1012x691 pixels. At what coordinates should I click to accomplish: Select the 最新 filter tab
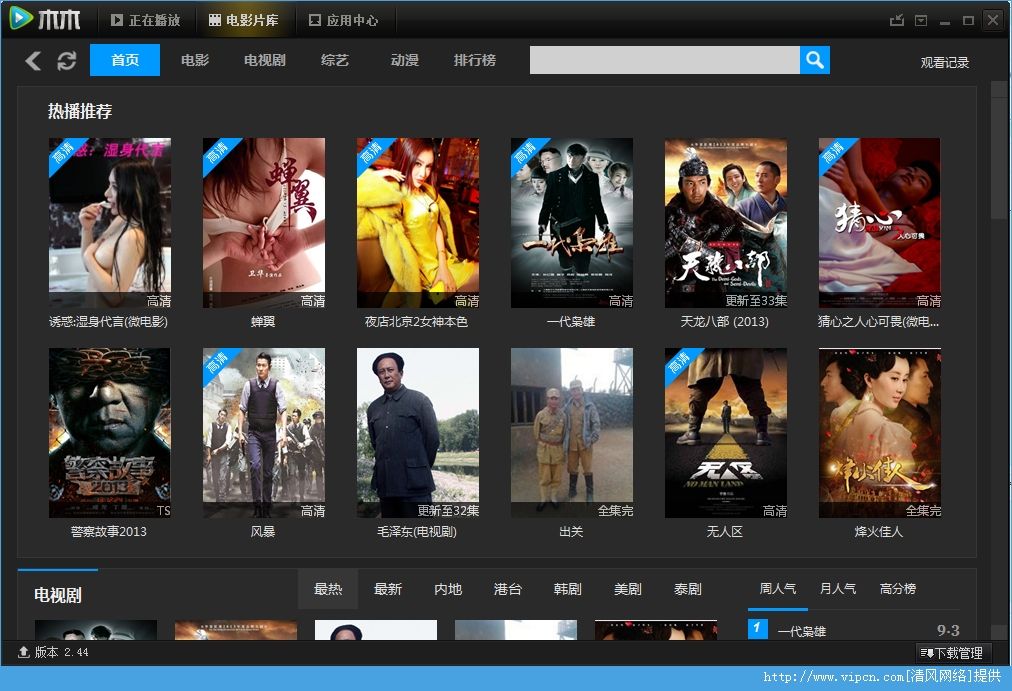[388, 589]
